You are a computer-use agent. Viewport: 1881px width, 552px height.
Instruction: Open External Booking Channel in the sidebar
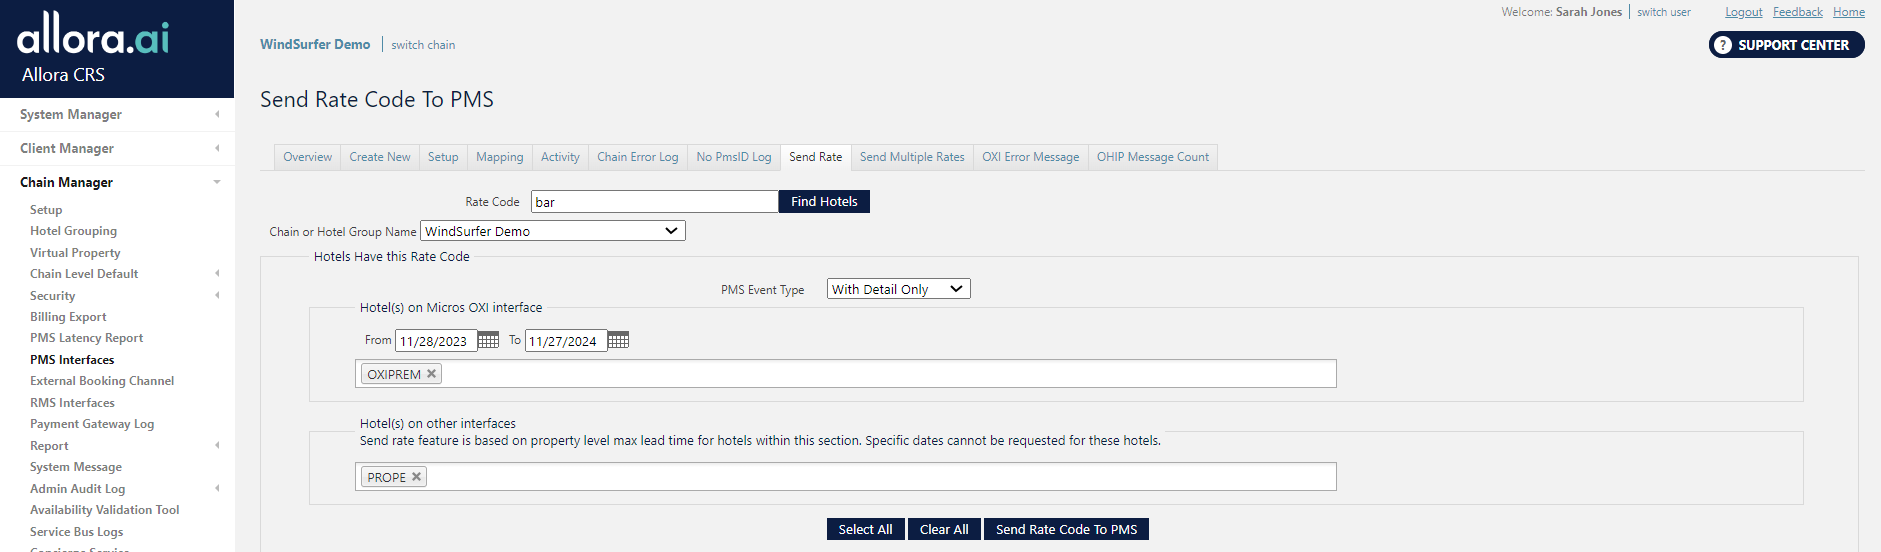[102, 381]
